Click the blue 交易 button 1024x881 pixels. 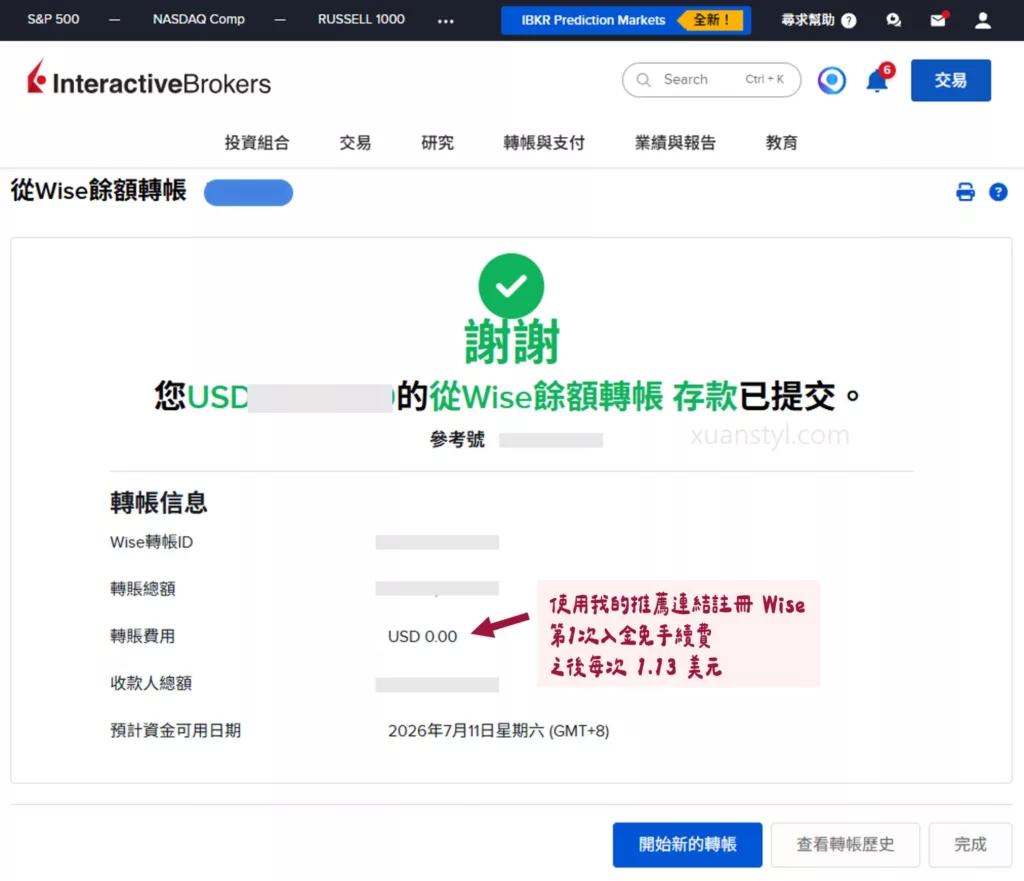951,80
